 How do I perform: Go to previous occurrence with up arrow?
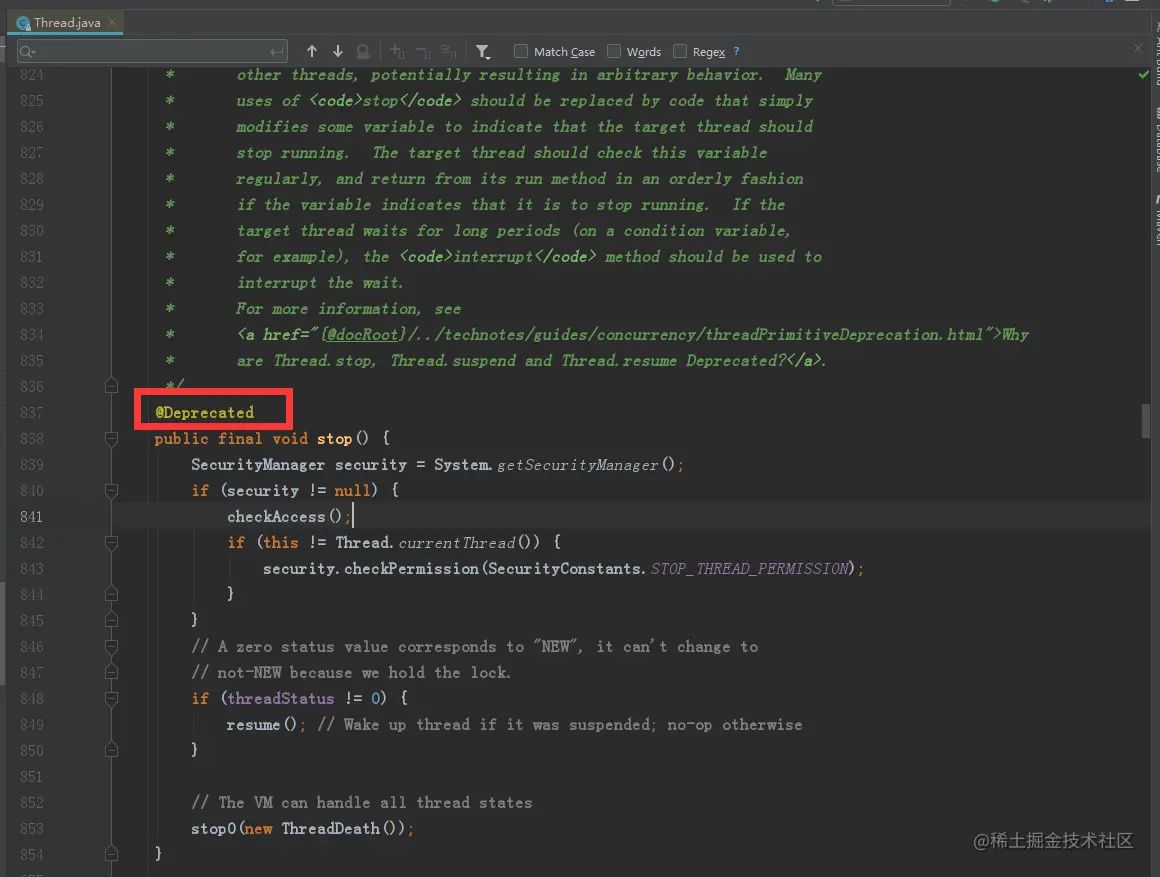tap(311, 51)
